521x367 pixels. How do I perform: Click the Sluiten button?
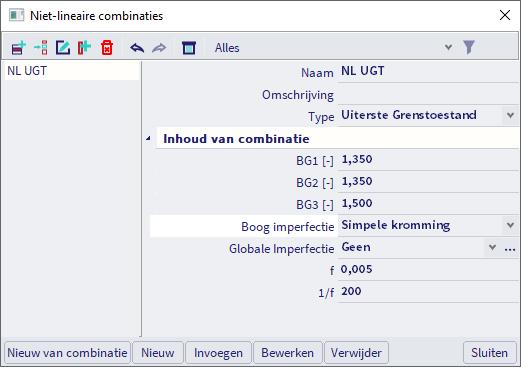490,353
